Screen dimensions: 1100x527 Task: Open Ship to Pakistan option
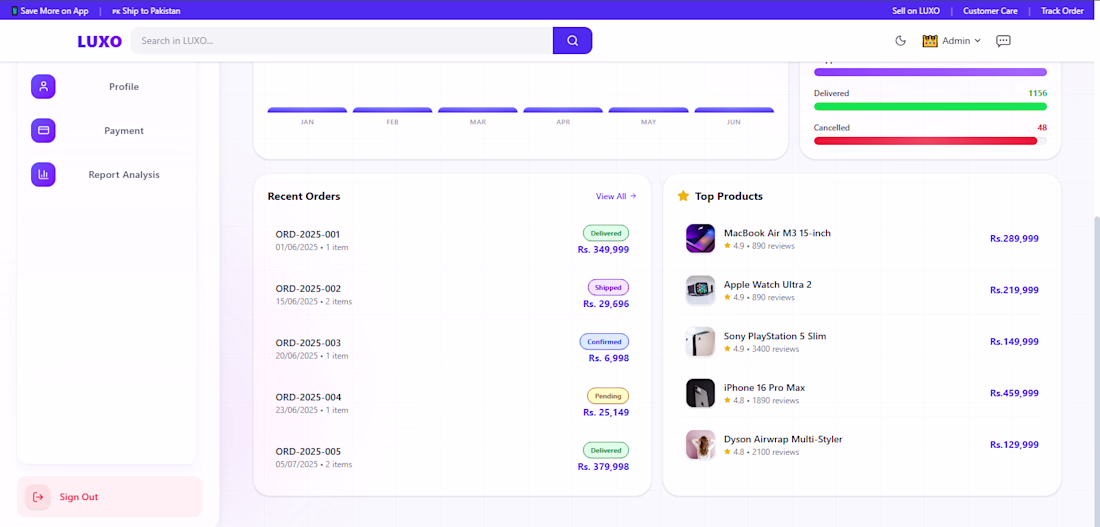[x=146, y=11]
